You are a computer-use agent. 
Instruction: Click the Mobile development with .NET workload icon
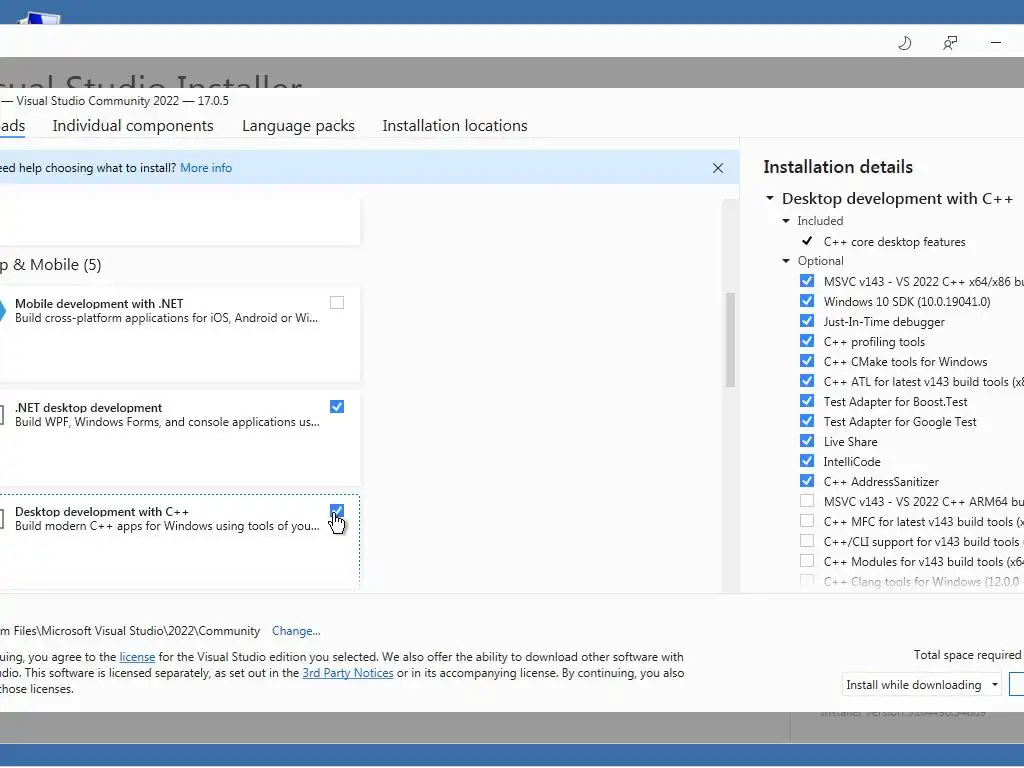3,311
